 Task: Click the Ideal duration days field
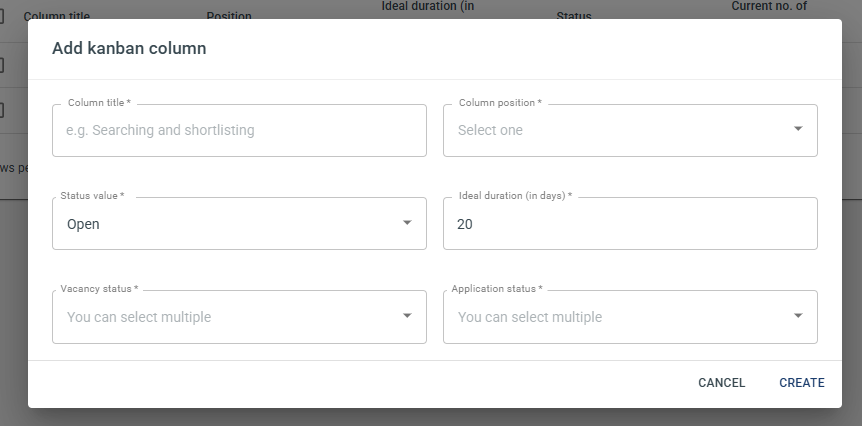click(x=630, y=224)
